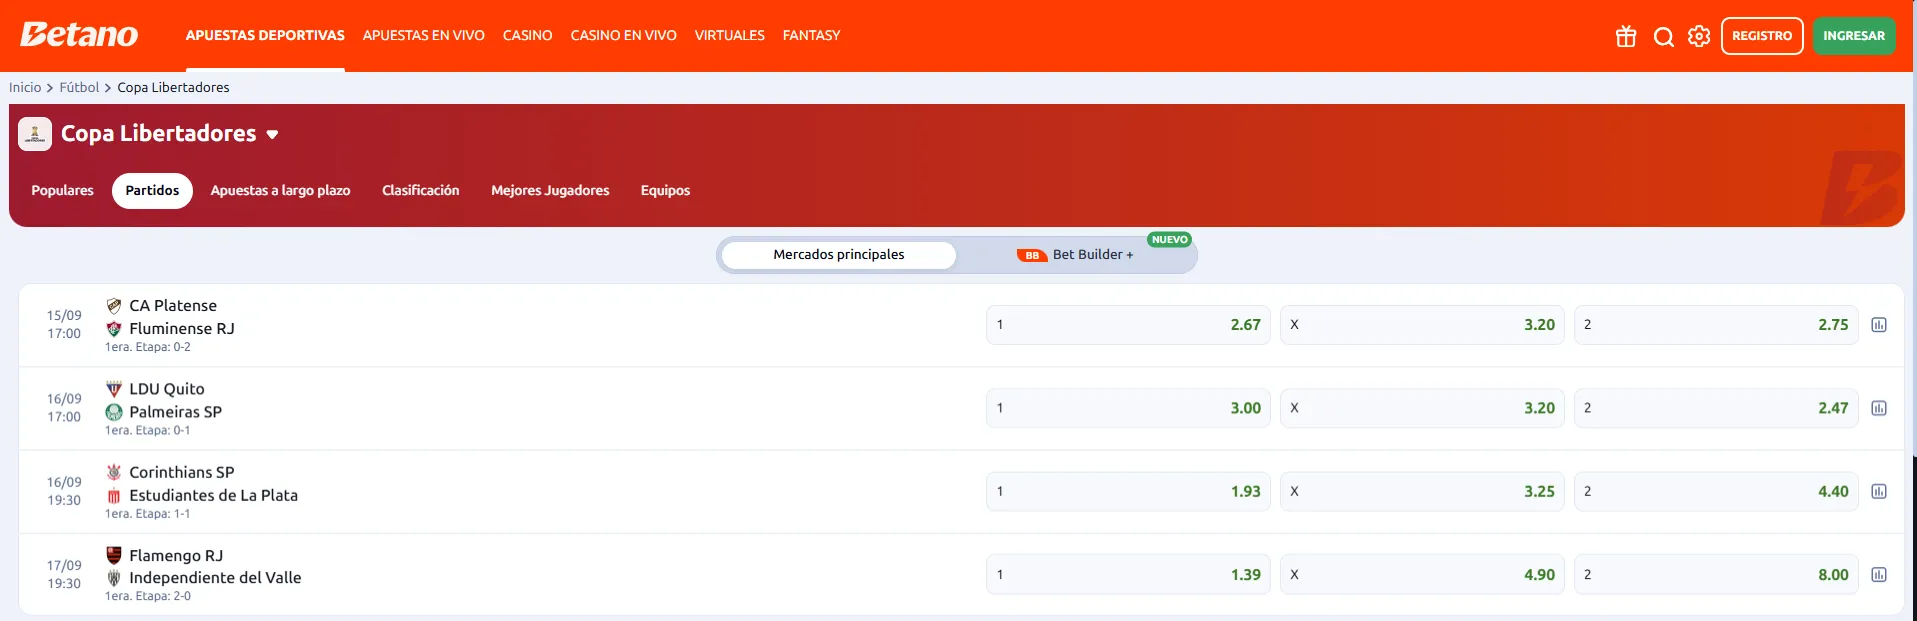Click the CA Platense team crest
1917x621 pixels.
tap(114, 306)
